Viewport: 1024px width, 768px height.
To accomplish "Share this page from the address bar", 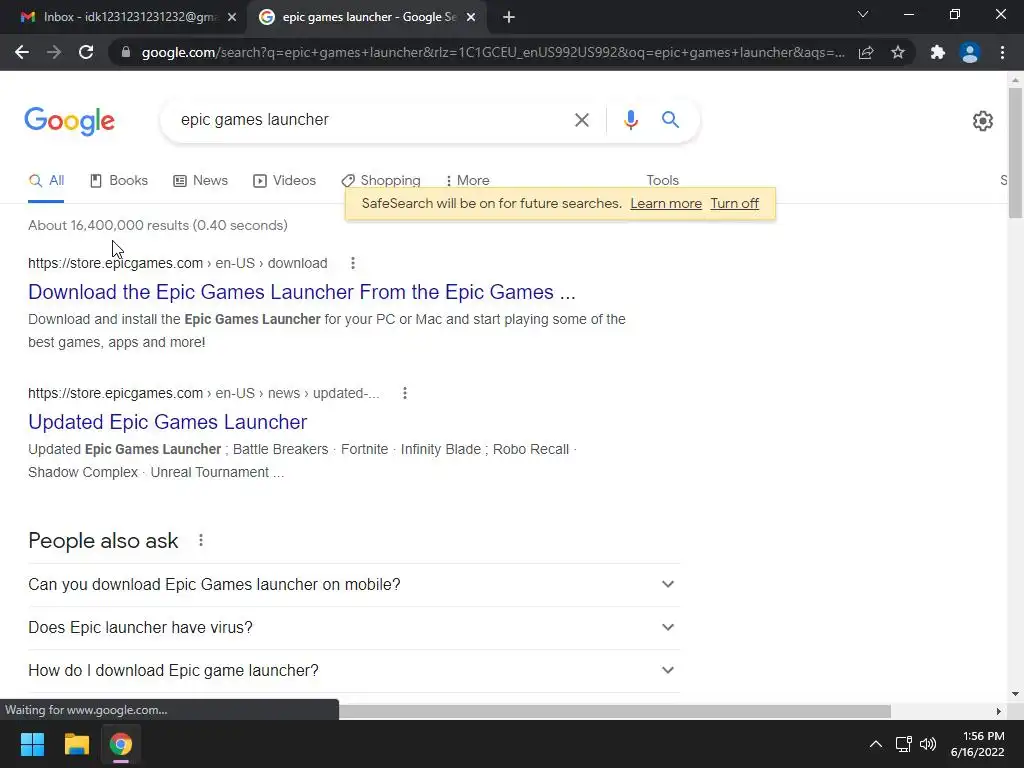I will point(866,52).
